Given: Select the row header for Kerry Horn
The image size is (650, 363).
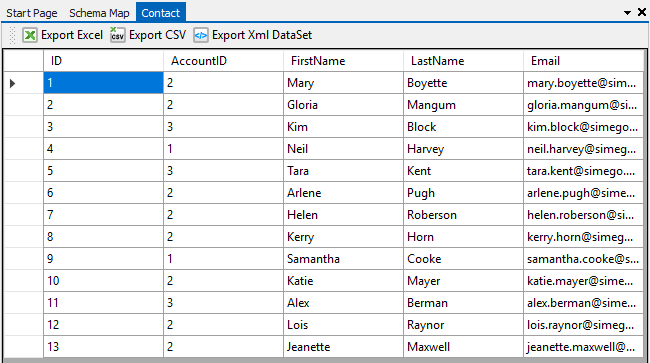Looking at the screenshot, I should [x=24, y=237].
